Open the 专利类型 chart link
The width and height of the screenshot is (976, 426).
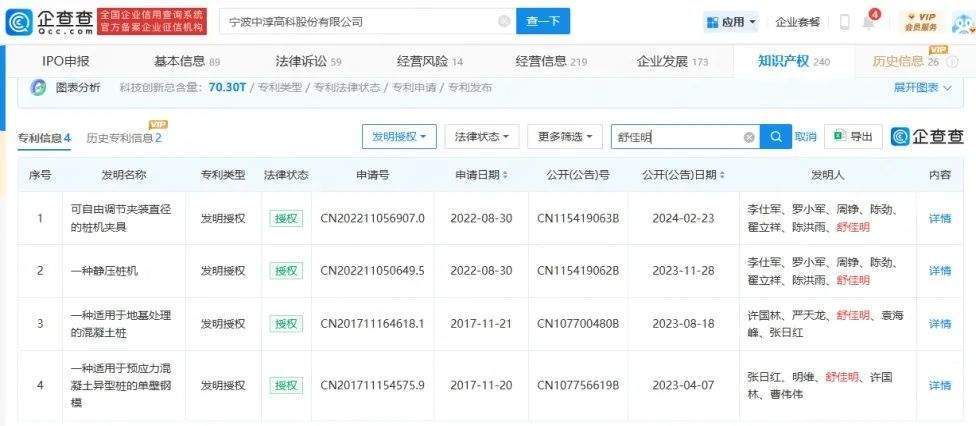(279, 88)
